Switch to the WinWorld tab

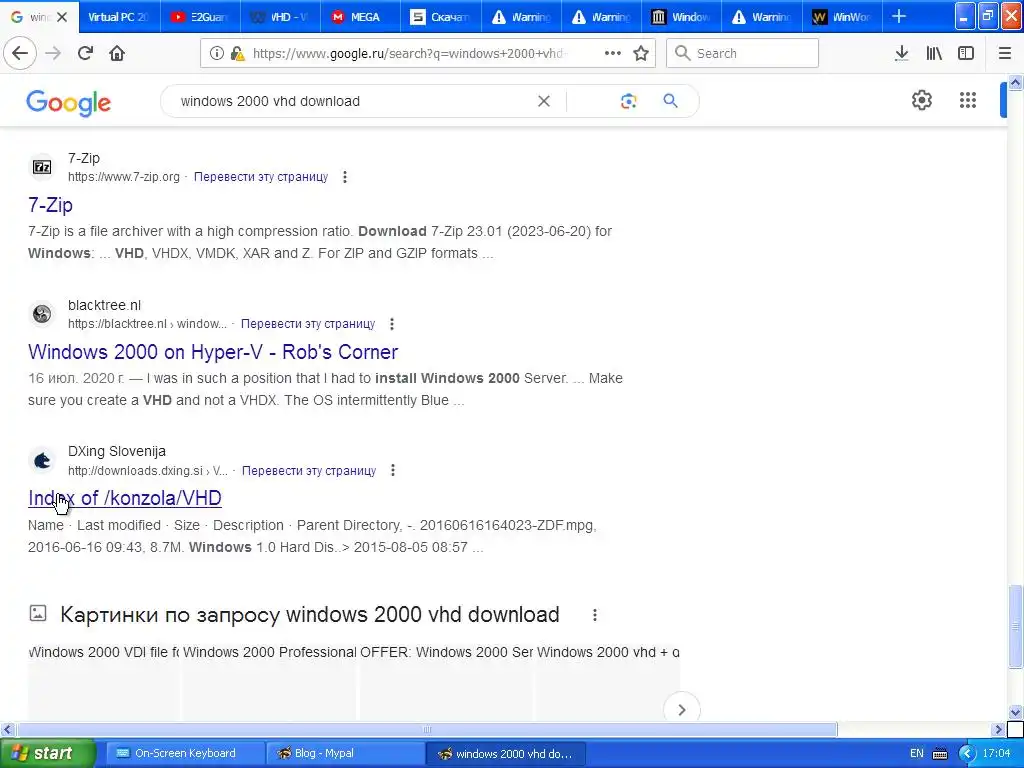pos(842,17)
